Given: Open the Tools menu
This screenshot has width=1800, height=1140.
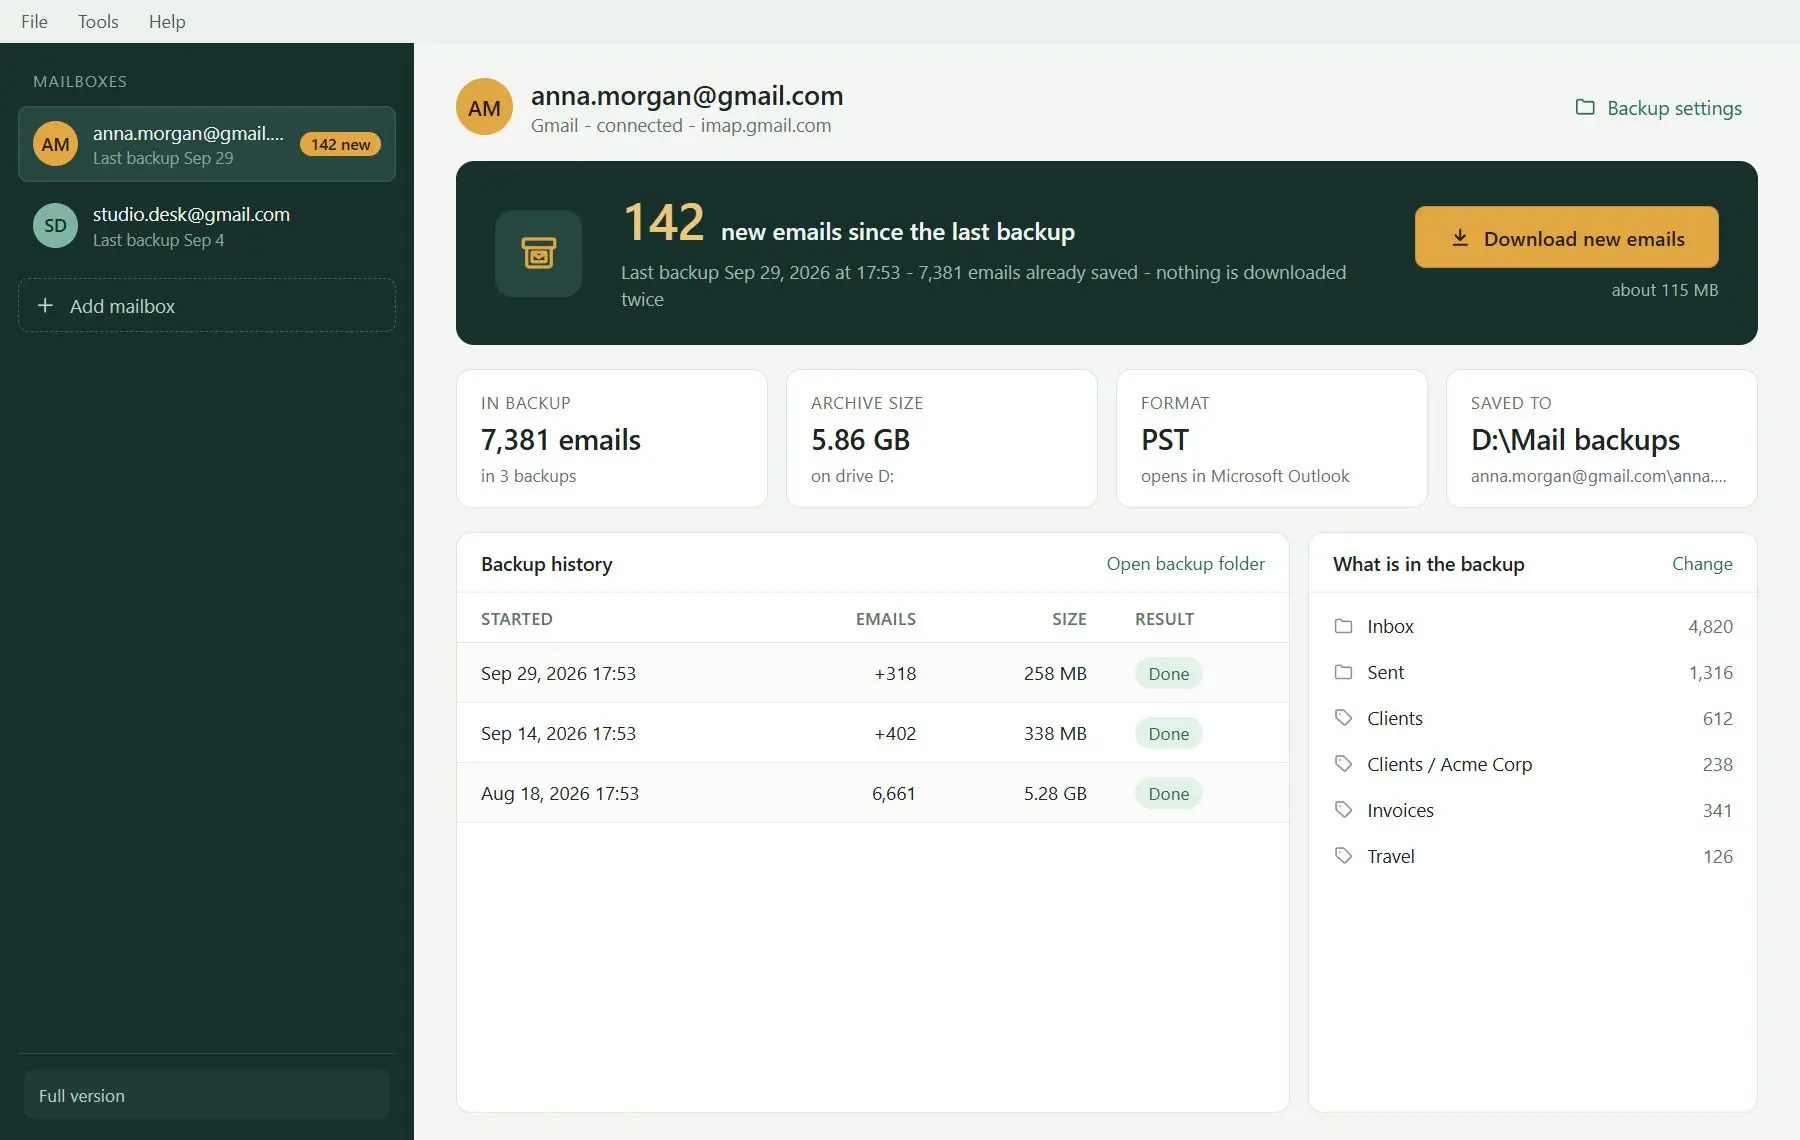Looking at the screenshot, I should click(x=98, y=21).
